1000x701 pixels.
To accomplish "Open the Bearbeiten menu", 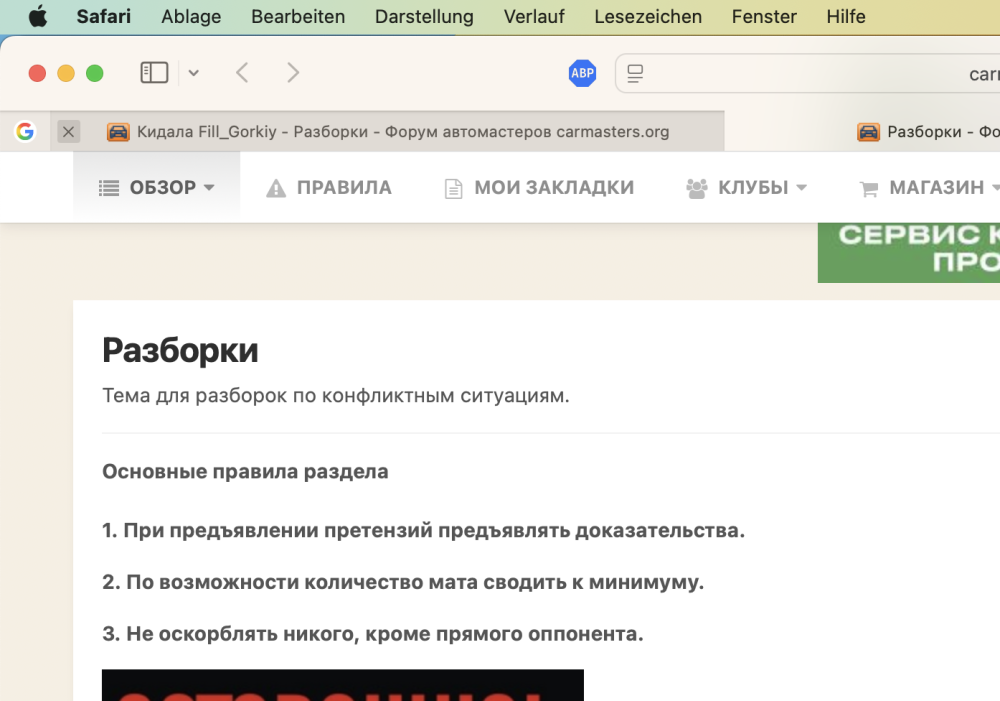I will [298, 16].
